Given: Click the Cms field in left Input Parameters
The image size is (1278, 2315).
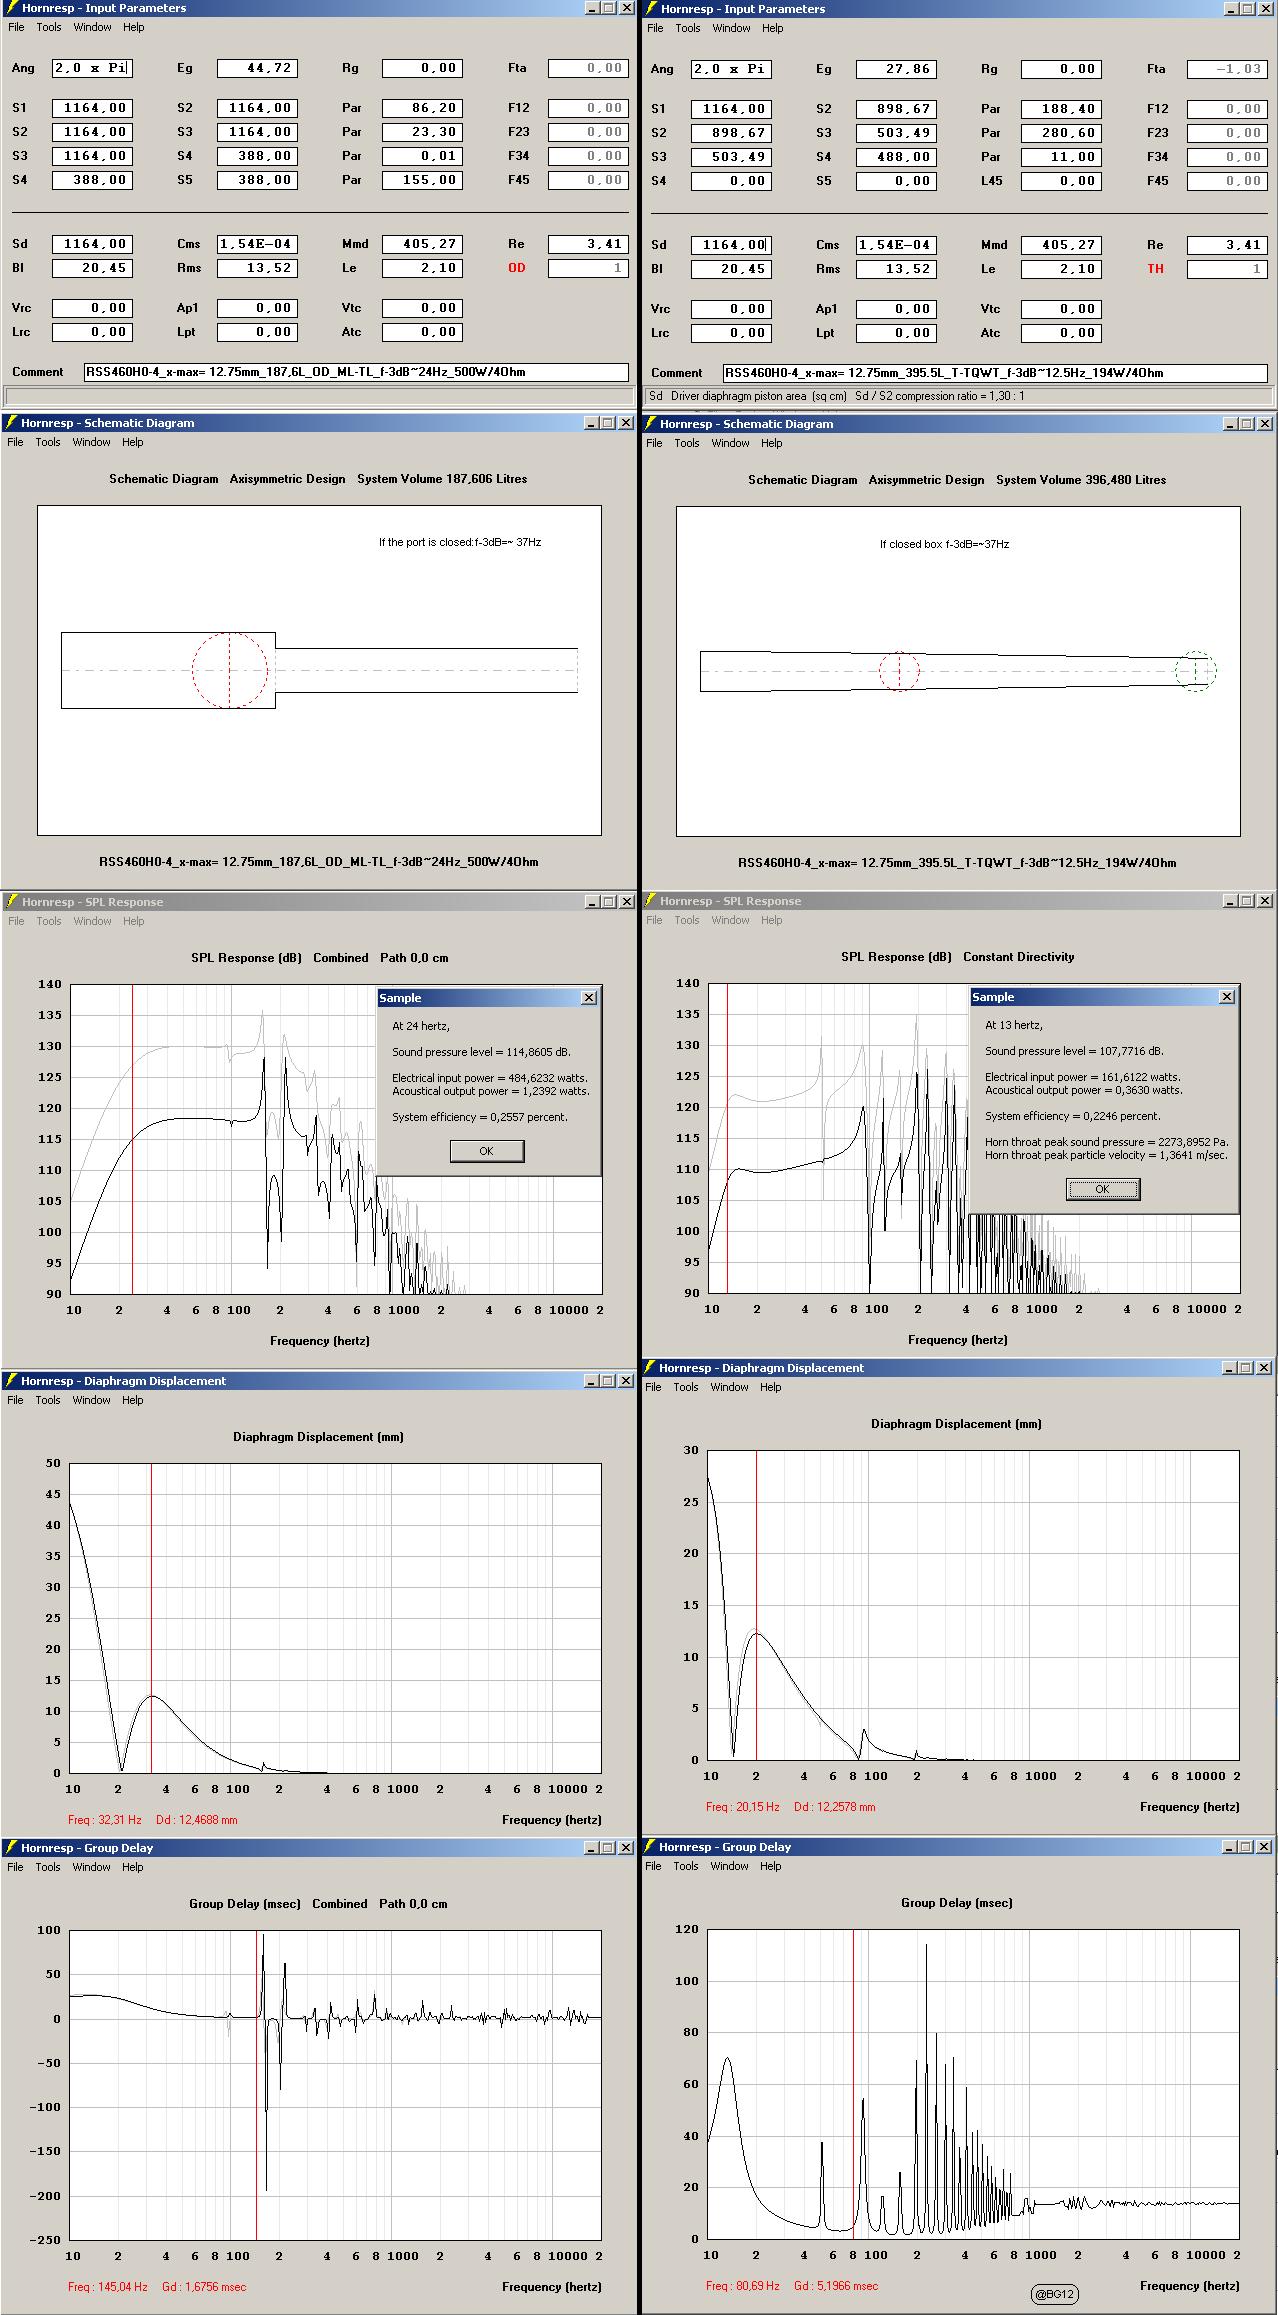Looking at the screenshot, I should (x=257, y=244).
